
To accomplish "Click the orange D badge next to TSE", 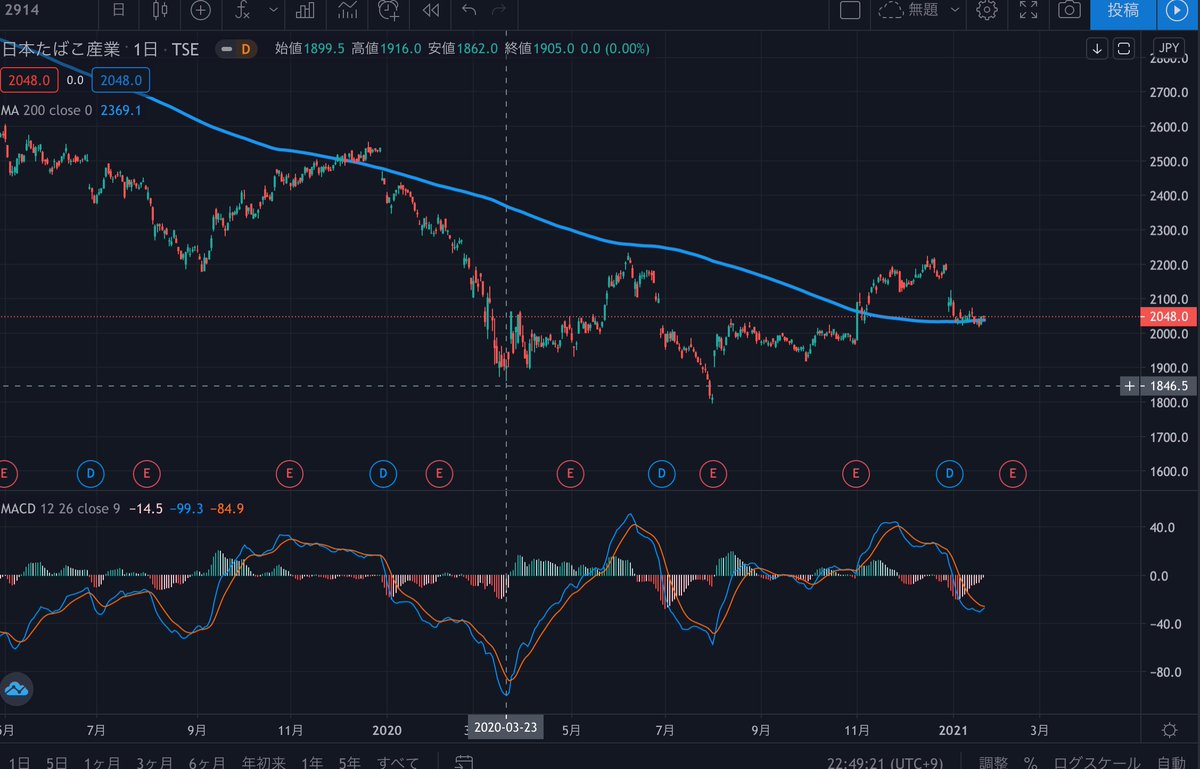I will [246, 48].
